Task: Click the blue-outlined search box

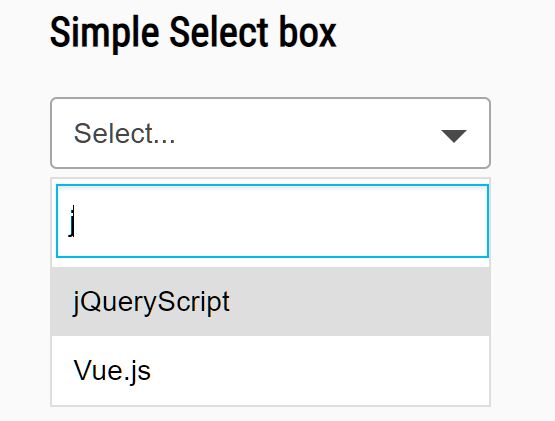Action: coord(272,221)
